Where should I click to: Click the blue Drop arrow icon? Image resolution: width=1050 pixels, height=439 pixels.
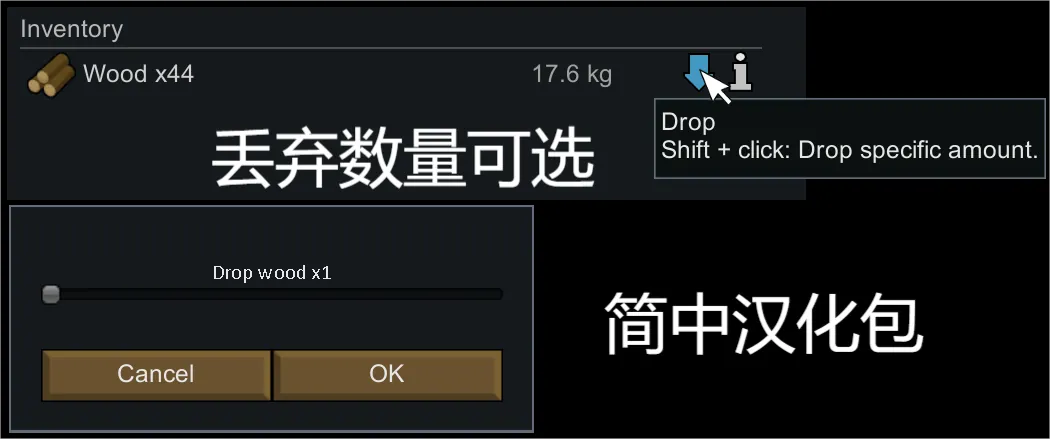(696, 72)
